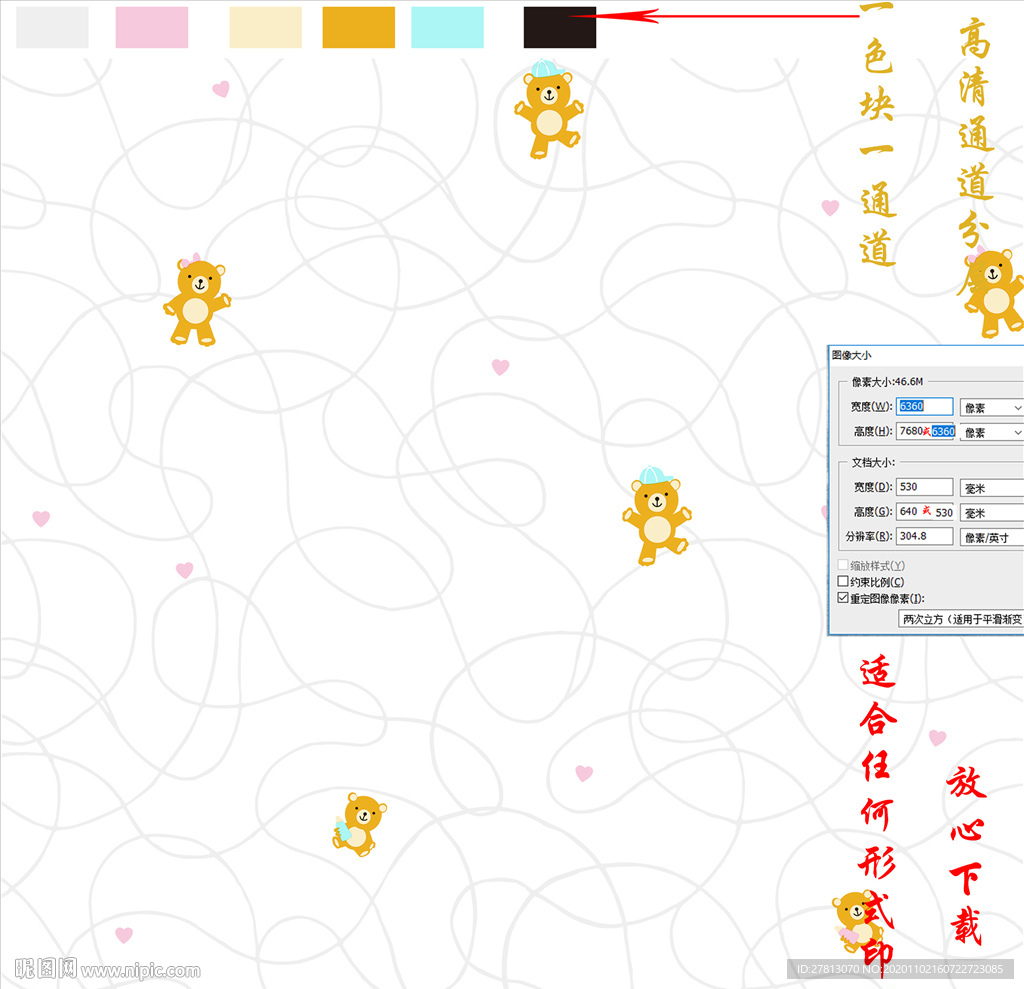
Task: Pick the golden orange color swatch
Action: (359, 27)
